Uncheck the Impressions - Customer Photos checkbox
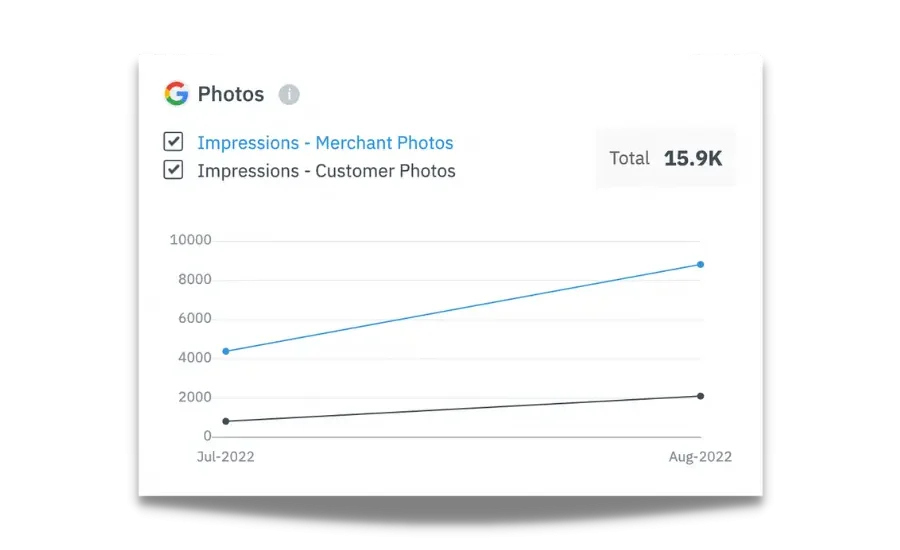 (x=174, y=170)
